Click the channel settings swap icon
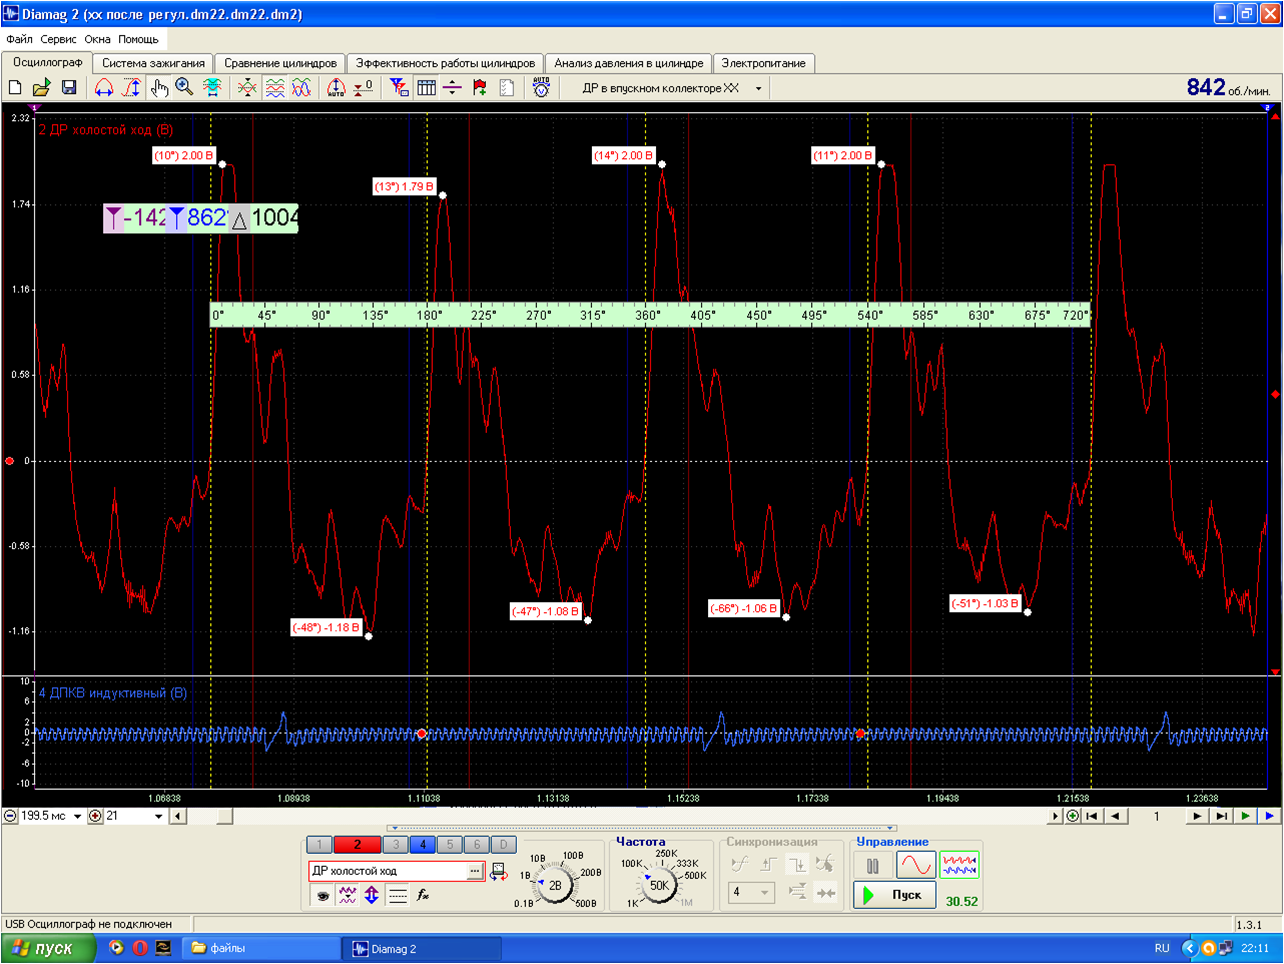The height and width of the screenshot is (964, 1284). (498, 871)
